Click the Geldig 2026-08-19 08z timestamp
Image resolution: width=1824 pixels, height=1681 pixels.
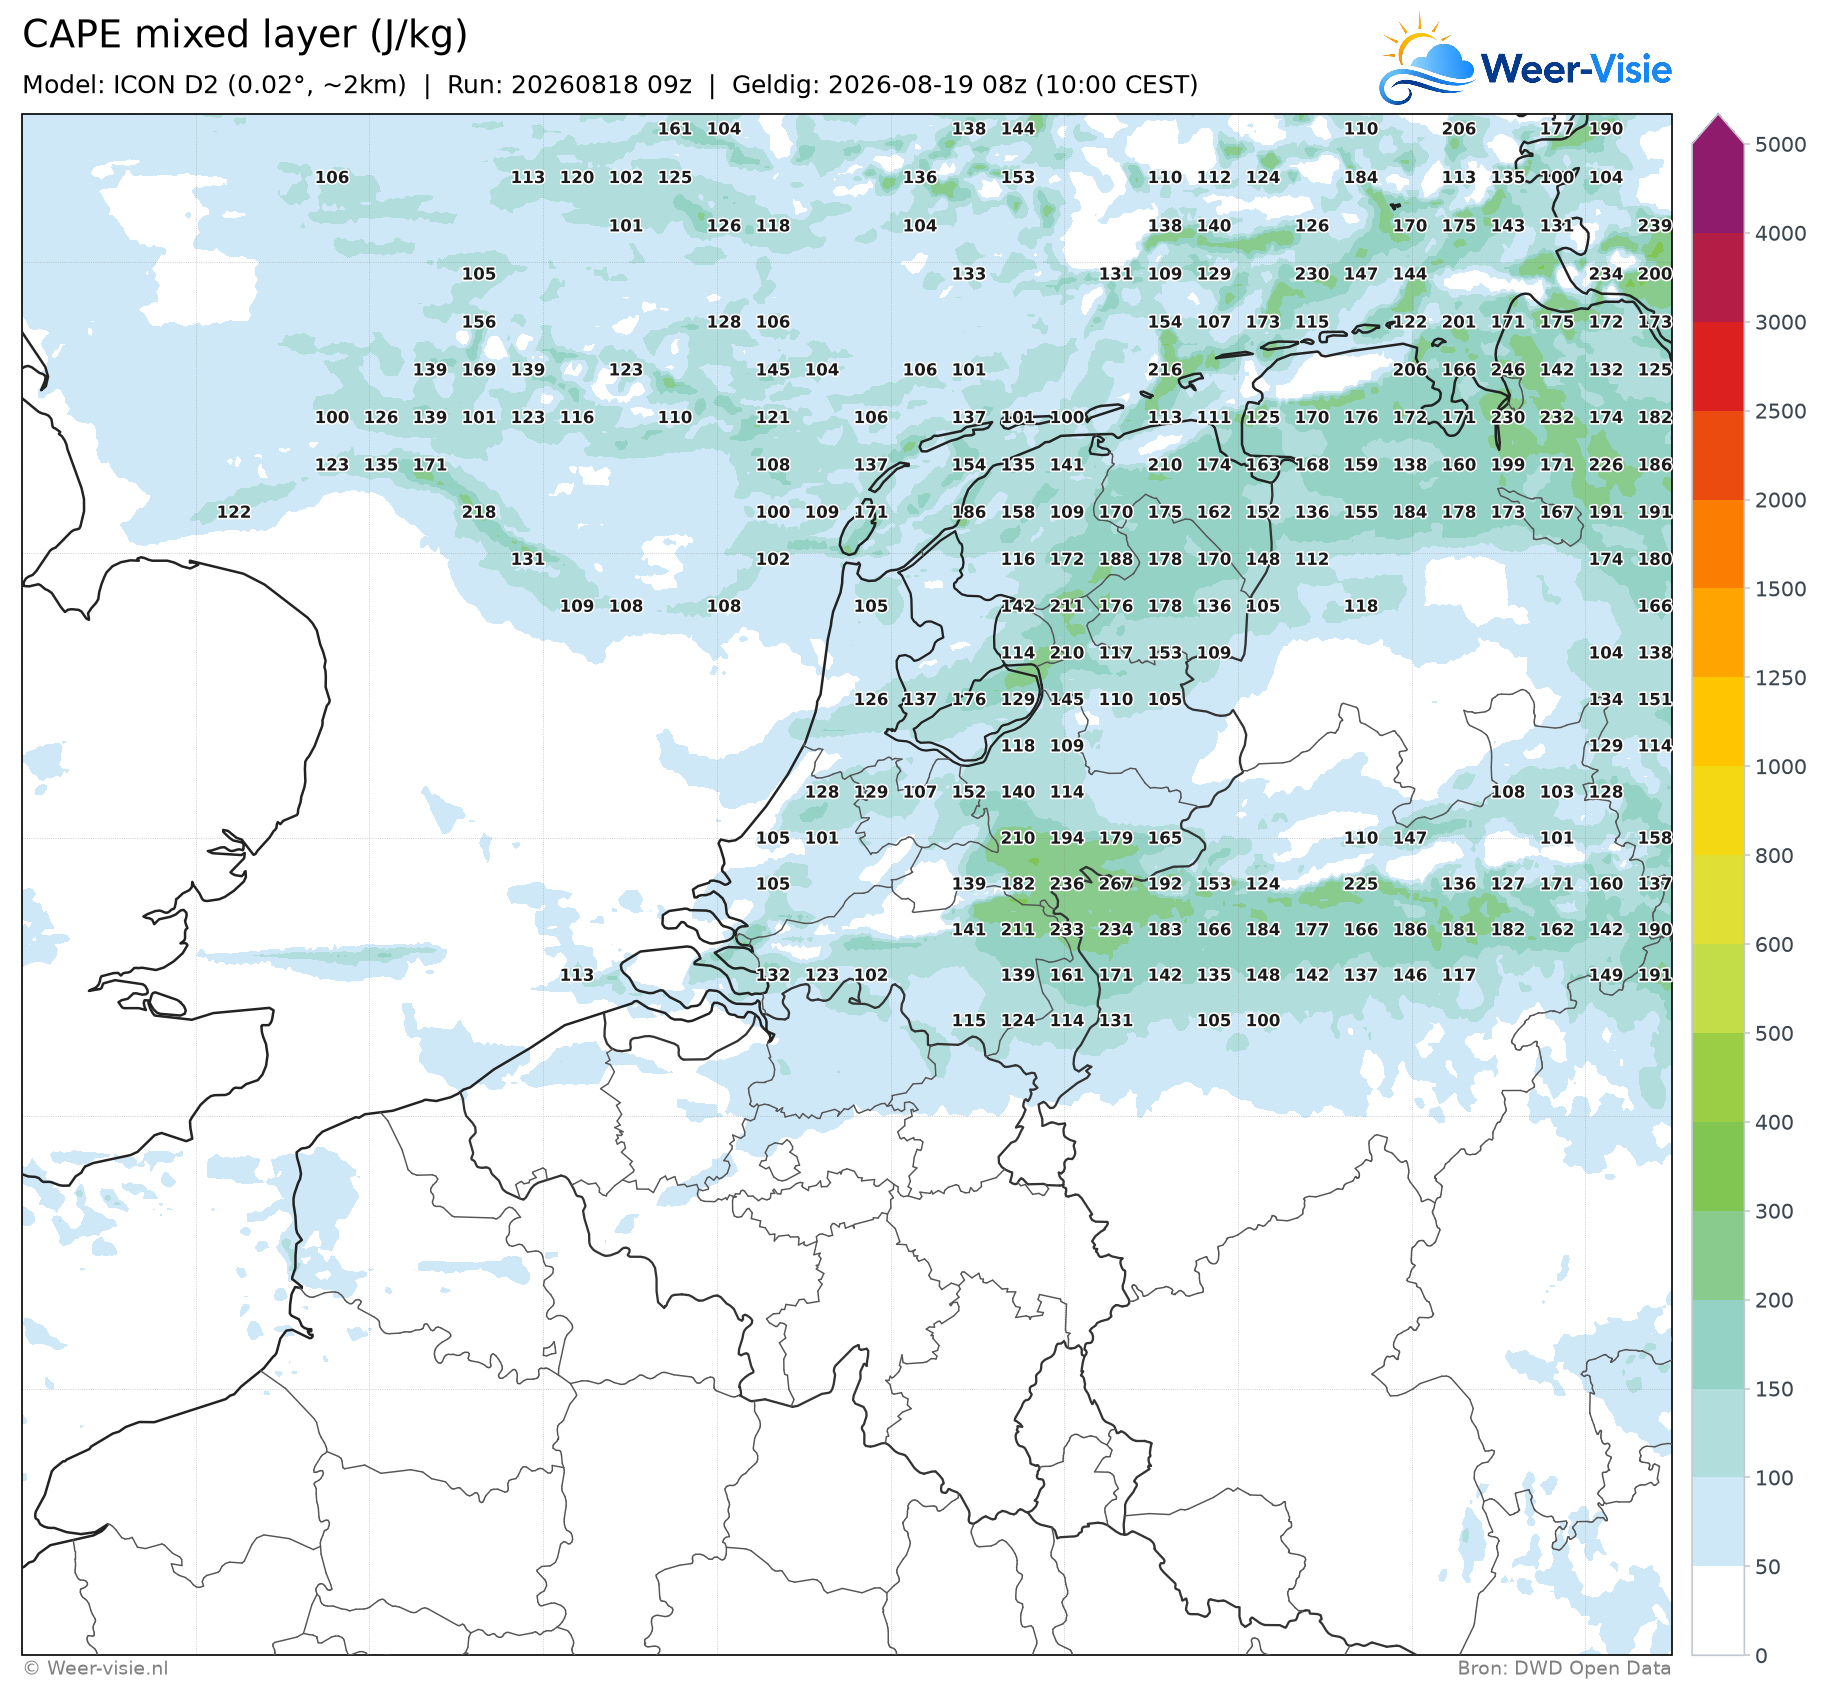click(x=965, y=85)
